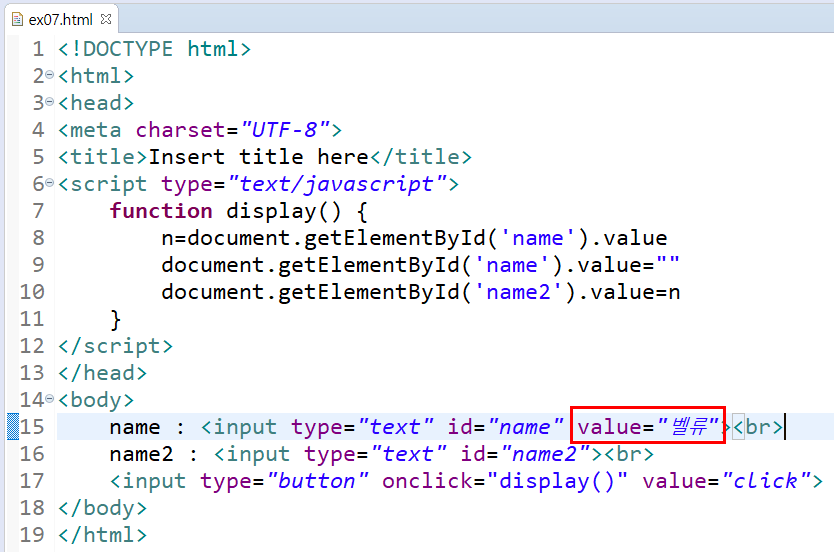
Task: Click the type="button" attribute on line 17
Action: tap(285, 481)
